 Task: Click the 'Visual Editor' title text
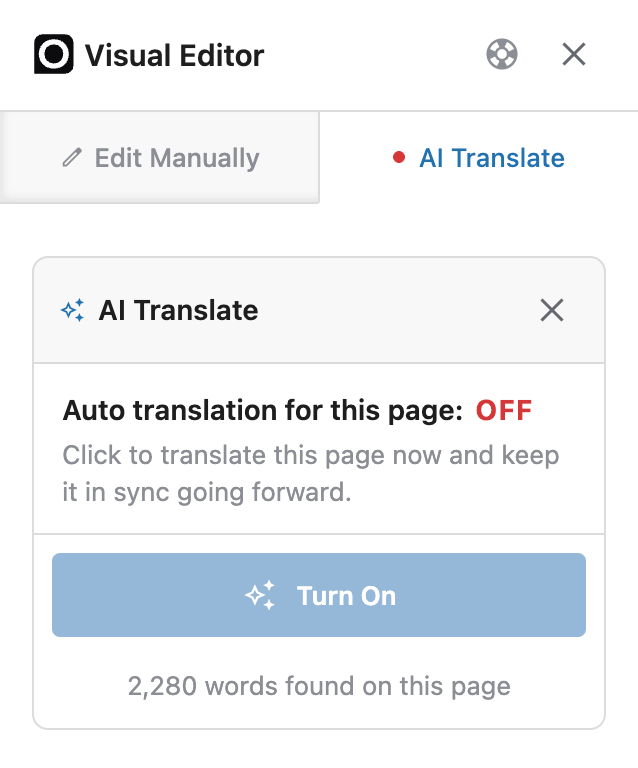[x=174, y=55]
